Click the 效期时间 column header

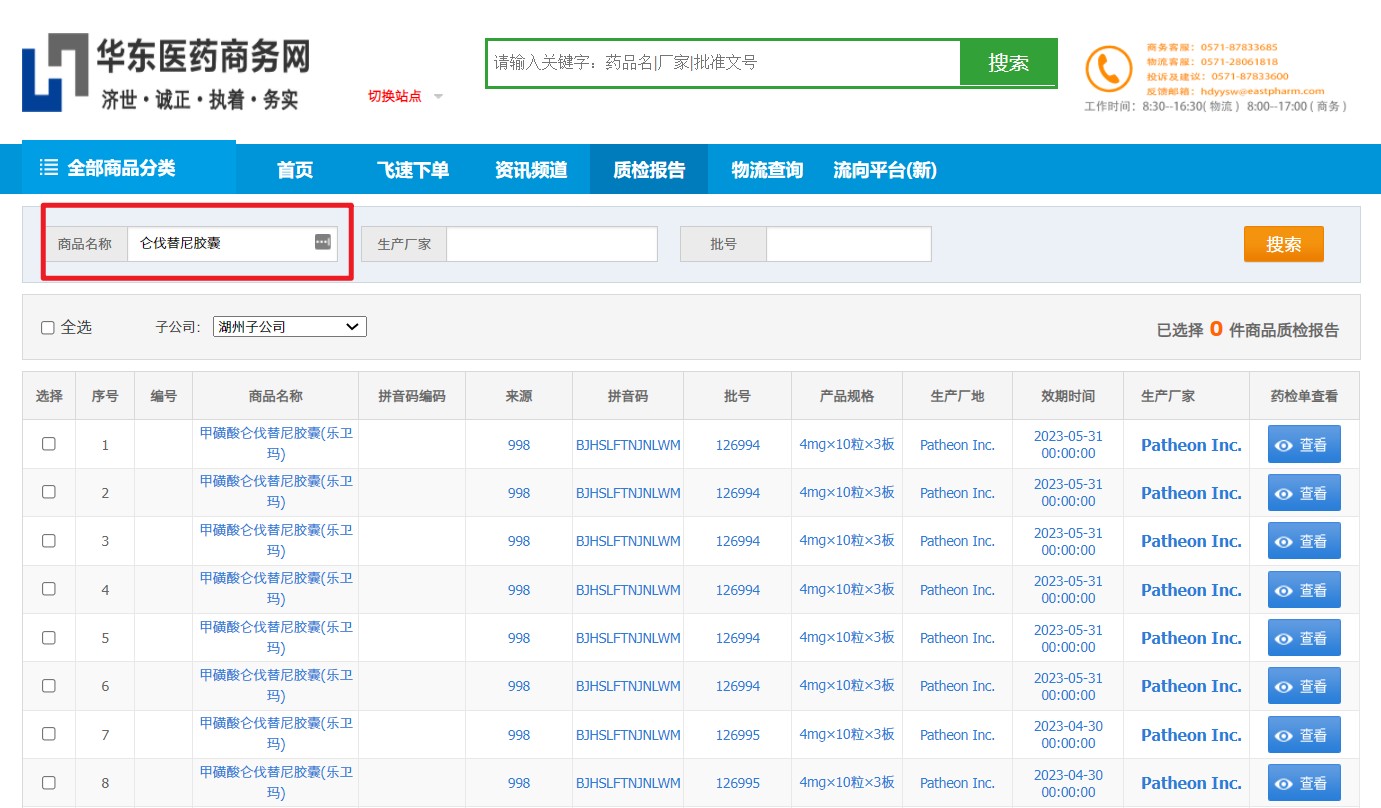point(1068,396)
